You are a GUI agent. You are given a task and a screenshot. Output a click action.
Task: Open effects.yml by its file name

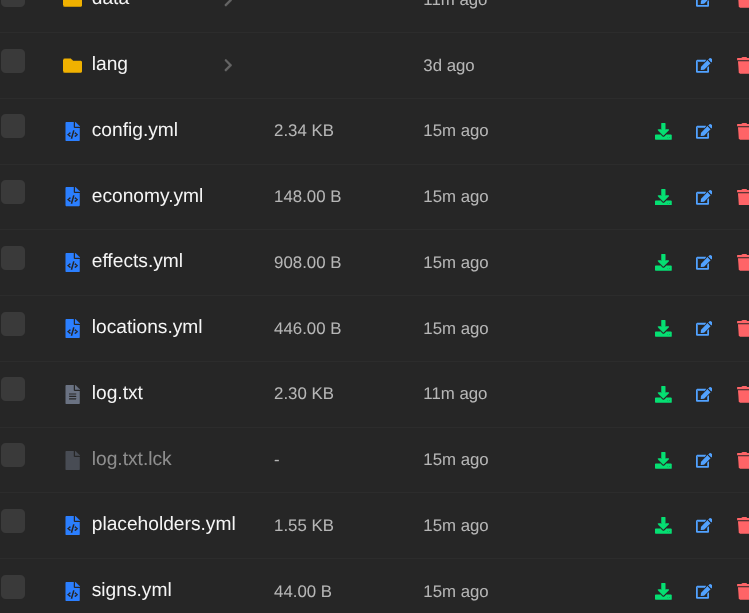pos(137,261)
